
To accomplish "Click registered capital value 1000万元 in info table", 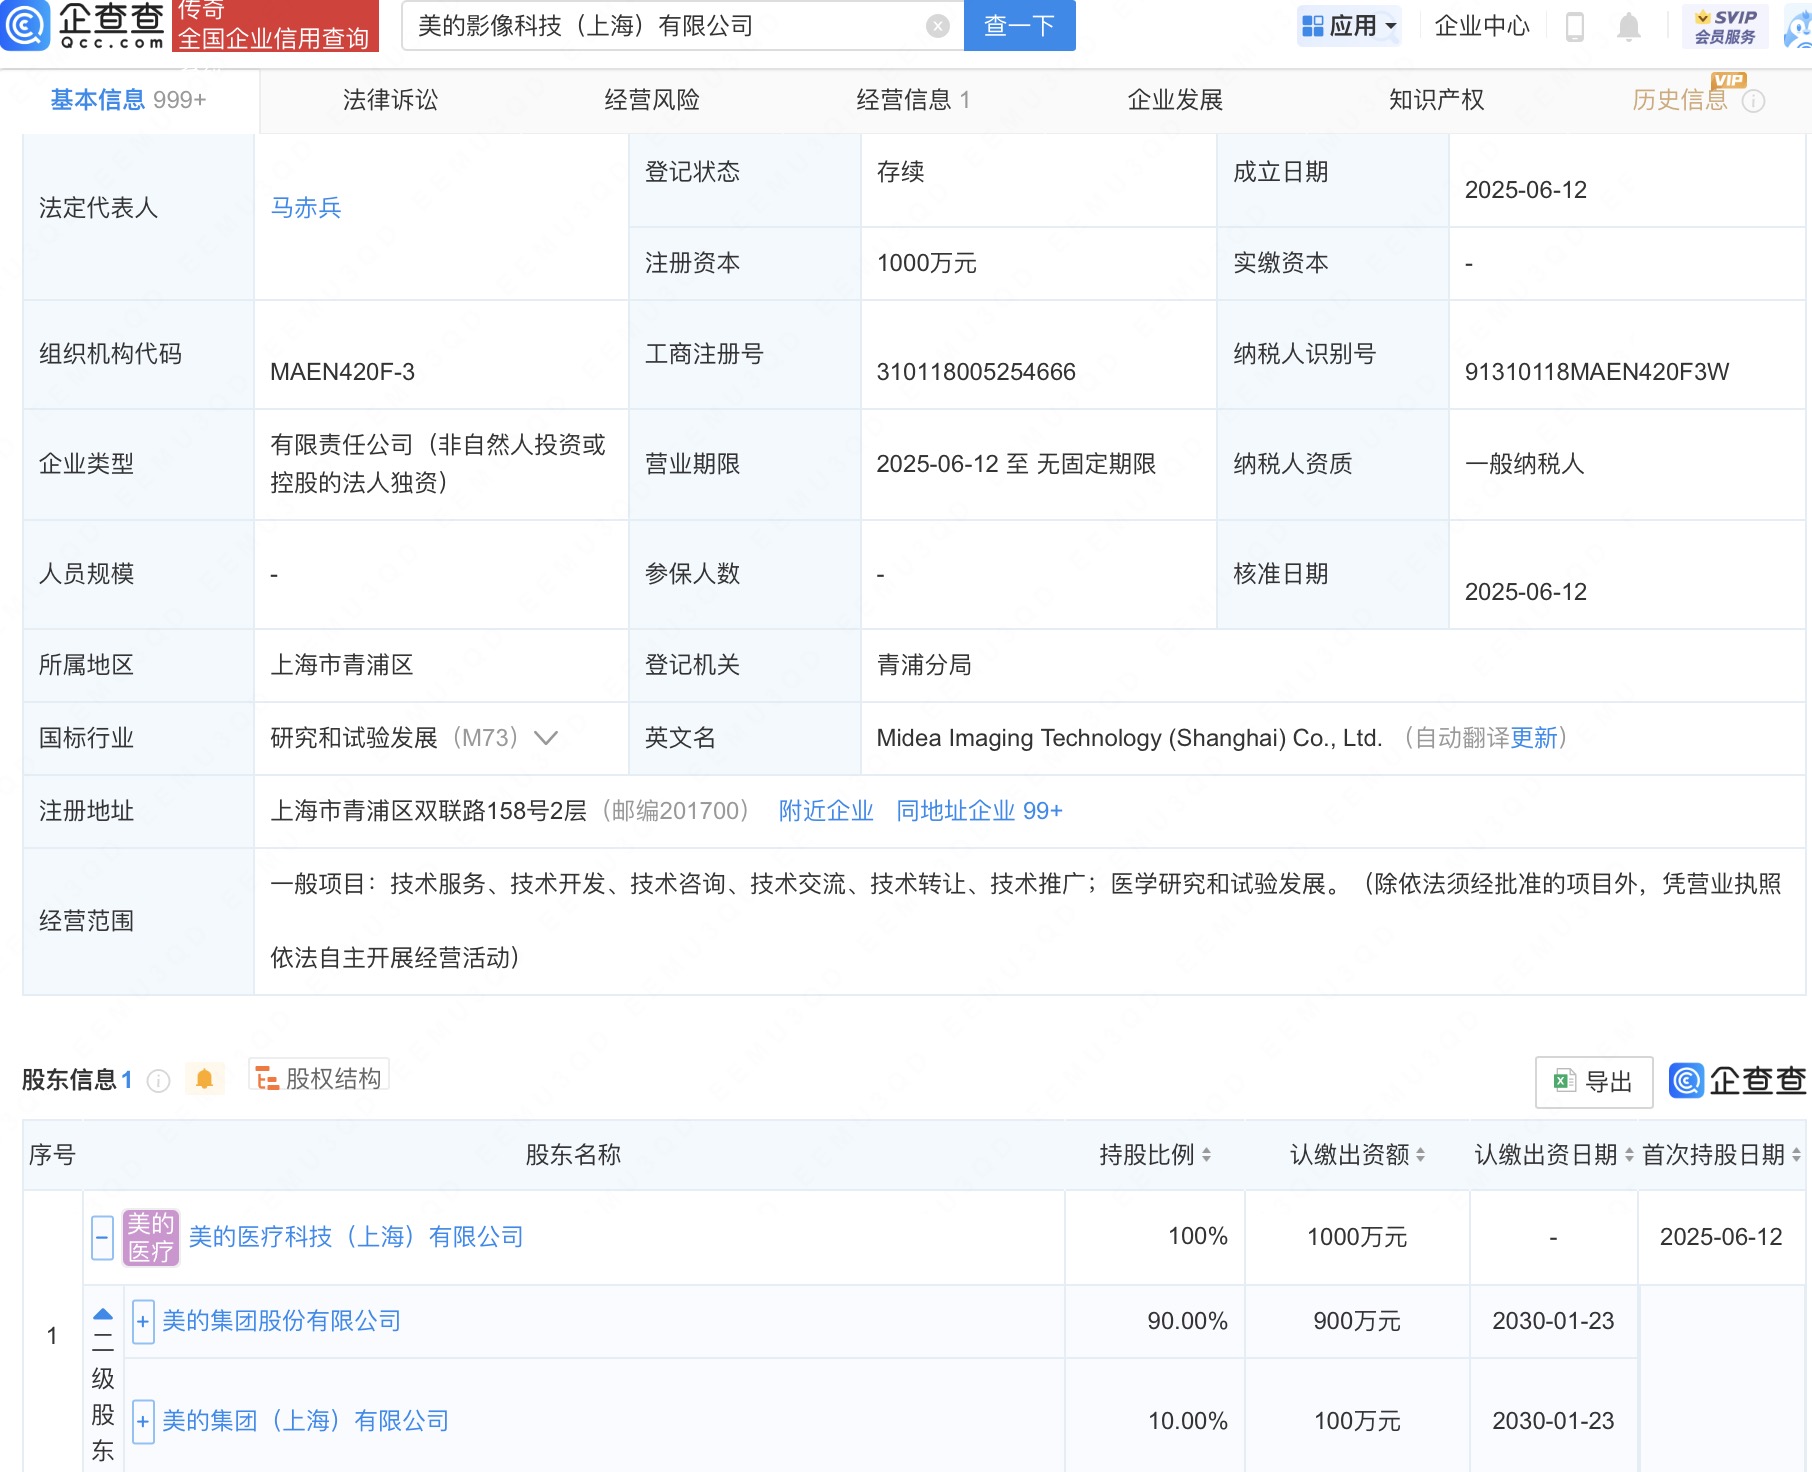I will (x=926, y=264).
